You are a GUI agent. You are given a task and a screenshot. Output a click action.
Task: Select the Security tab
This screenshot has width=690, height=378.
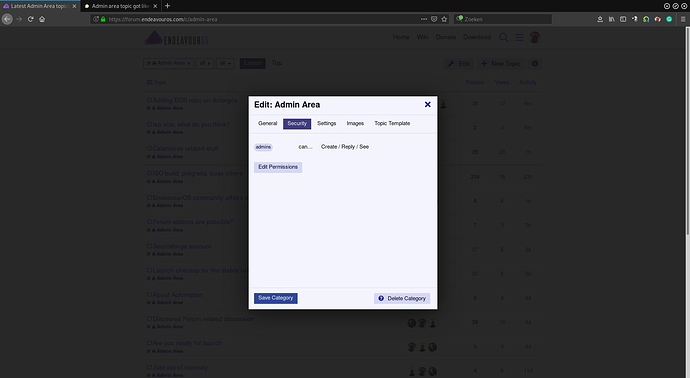click(x=297, y=124)
